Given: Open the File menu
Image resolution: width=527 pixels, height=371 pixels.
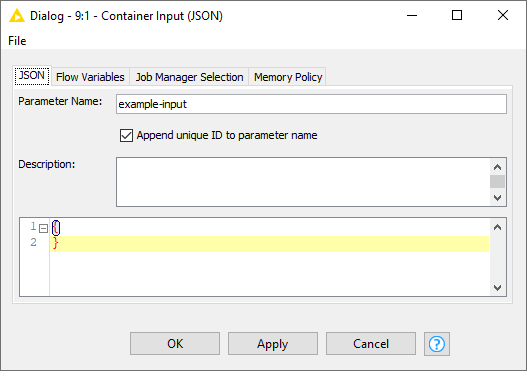Looking at the screenshot, I should [x=17, y=41].
